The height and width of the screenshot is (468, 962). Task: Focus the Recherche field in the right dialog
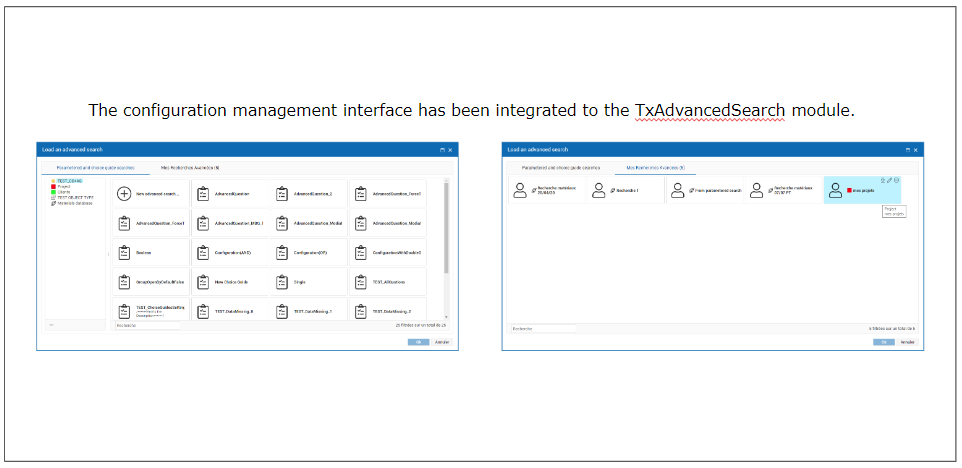(544, 329)
